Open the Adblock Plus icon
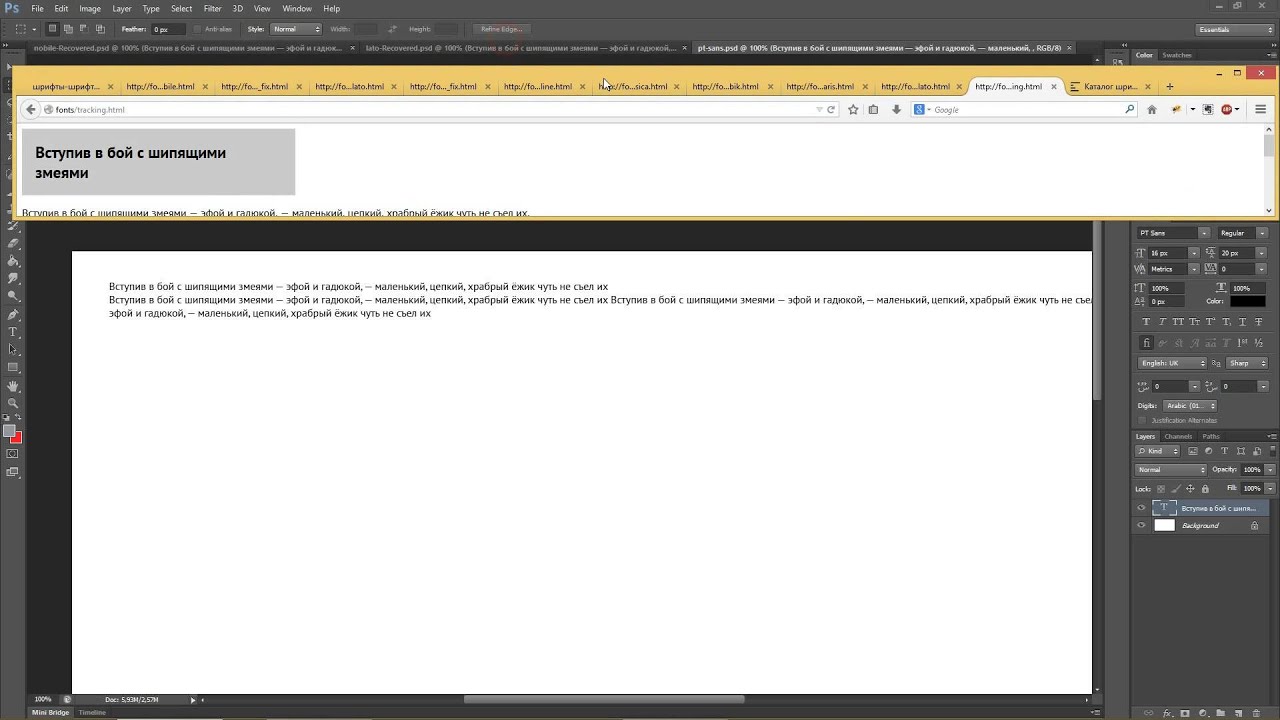This screenshot has width=1280, height=720. [1227, 109]
